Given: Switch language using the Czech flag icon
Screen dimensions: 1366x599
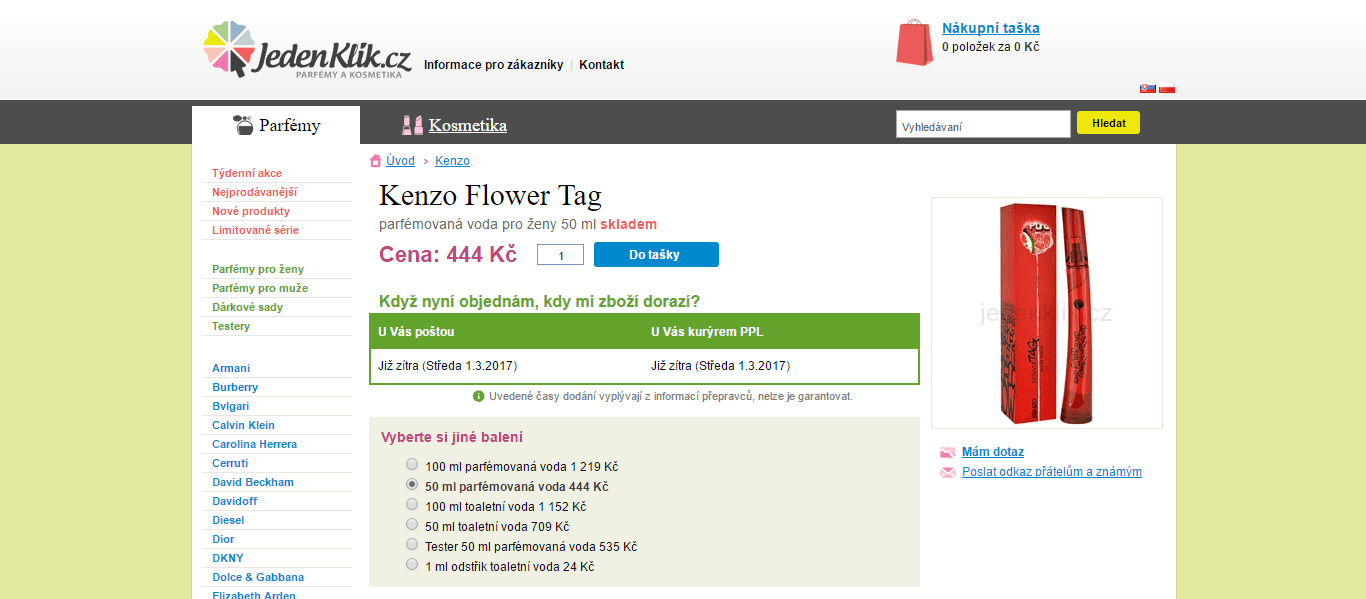Looking at the screenshot, I should coord(1167,88).
